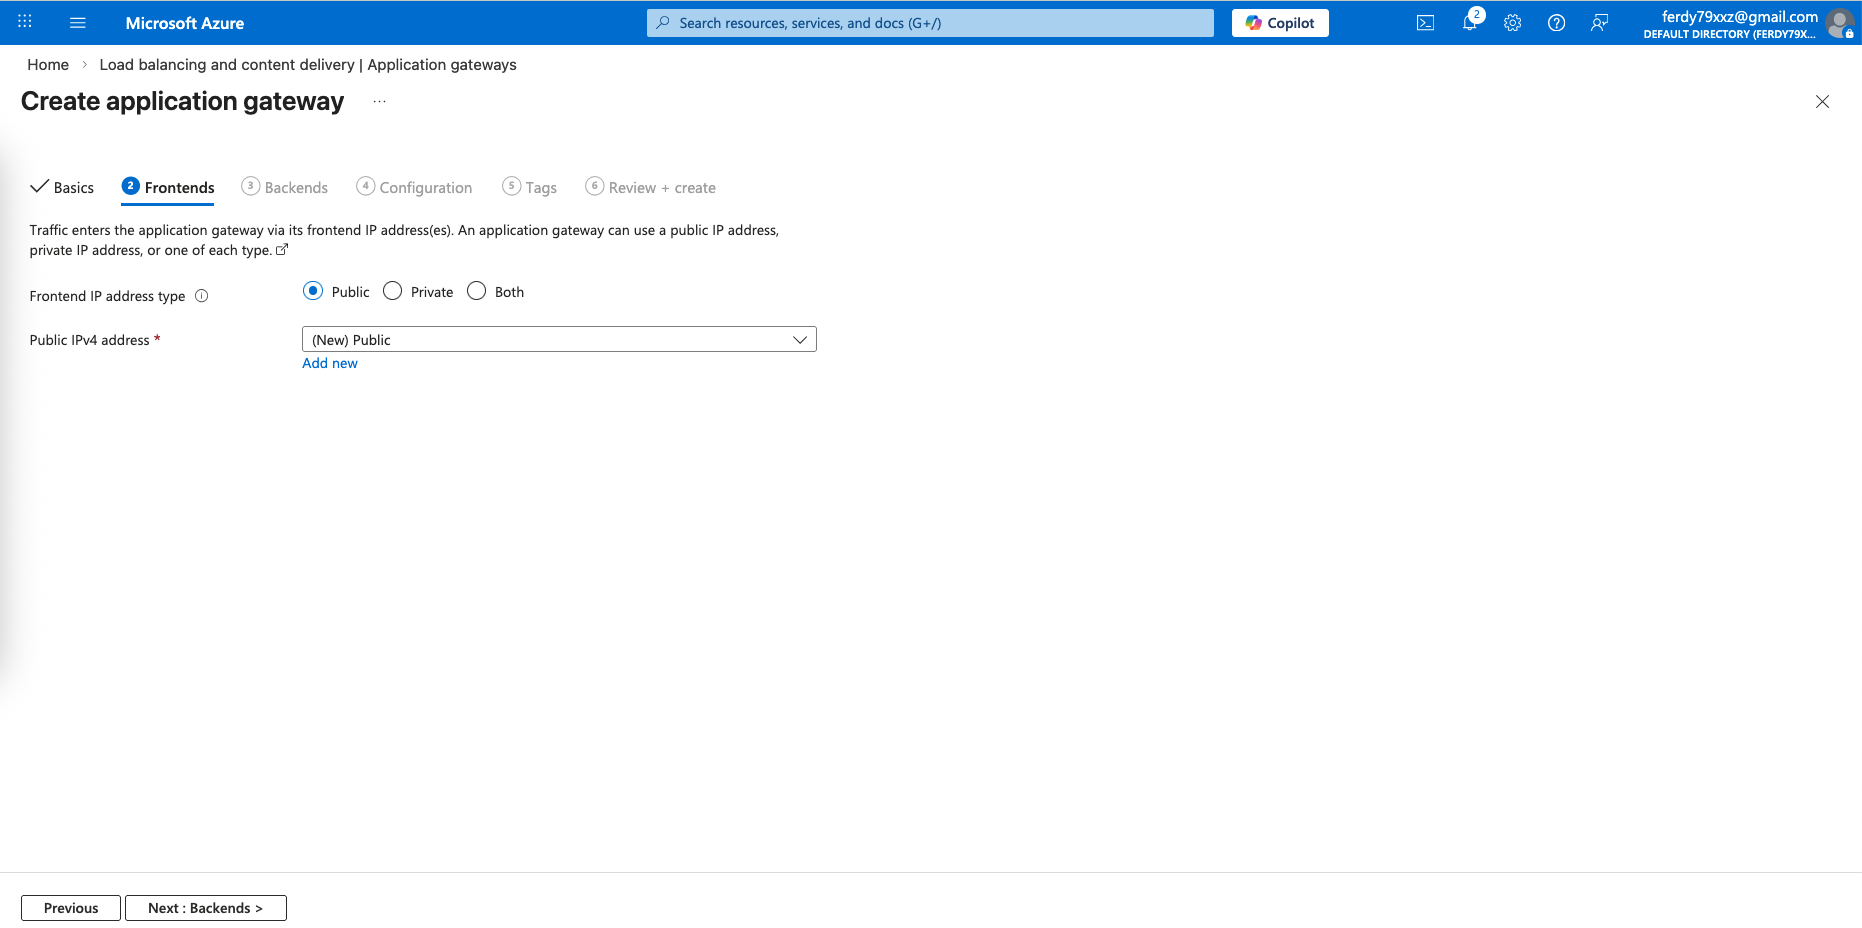The width and height of the screenshot is (1862, 928).
Task: Open the notifications bell icon
Action: coord(1469,23)
